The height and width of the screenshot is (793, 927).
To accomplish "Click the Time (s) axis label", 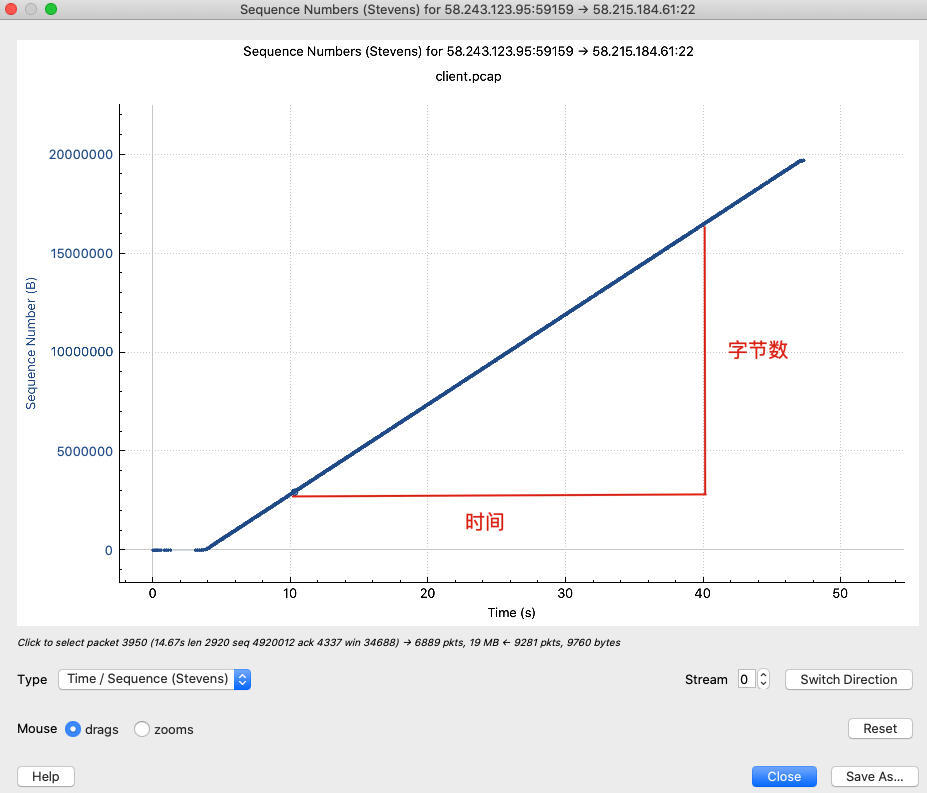I will click(x=511, y=612).
